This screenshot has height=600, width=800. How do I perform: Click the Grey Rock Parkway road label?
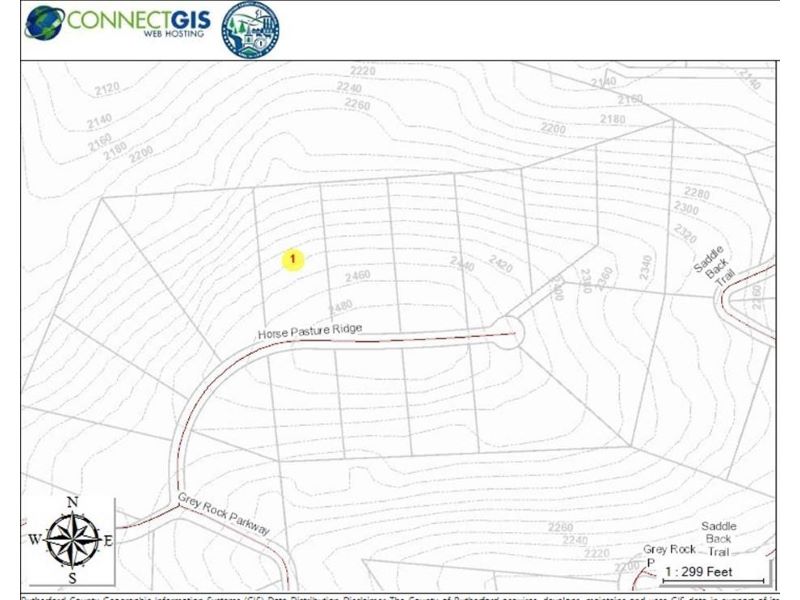(223, 514)
